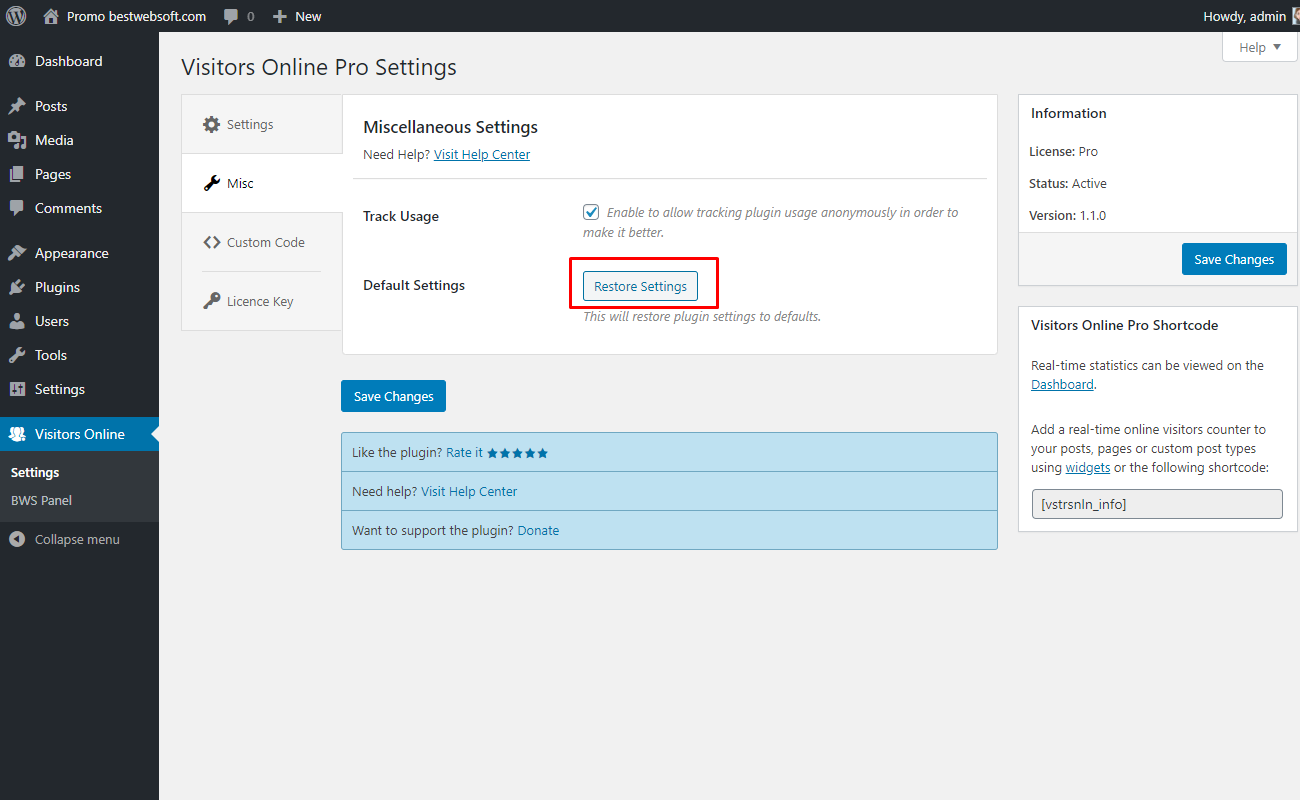
Task: Click the home icon beside Promo bestwebsoft.com
Action: tap(51, 16)
